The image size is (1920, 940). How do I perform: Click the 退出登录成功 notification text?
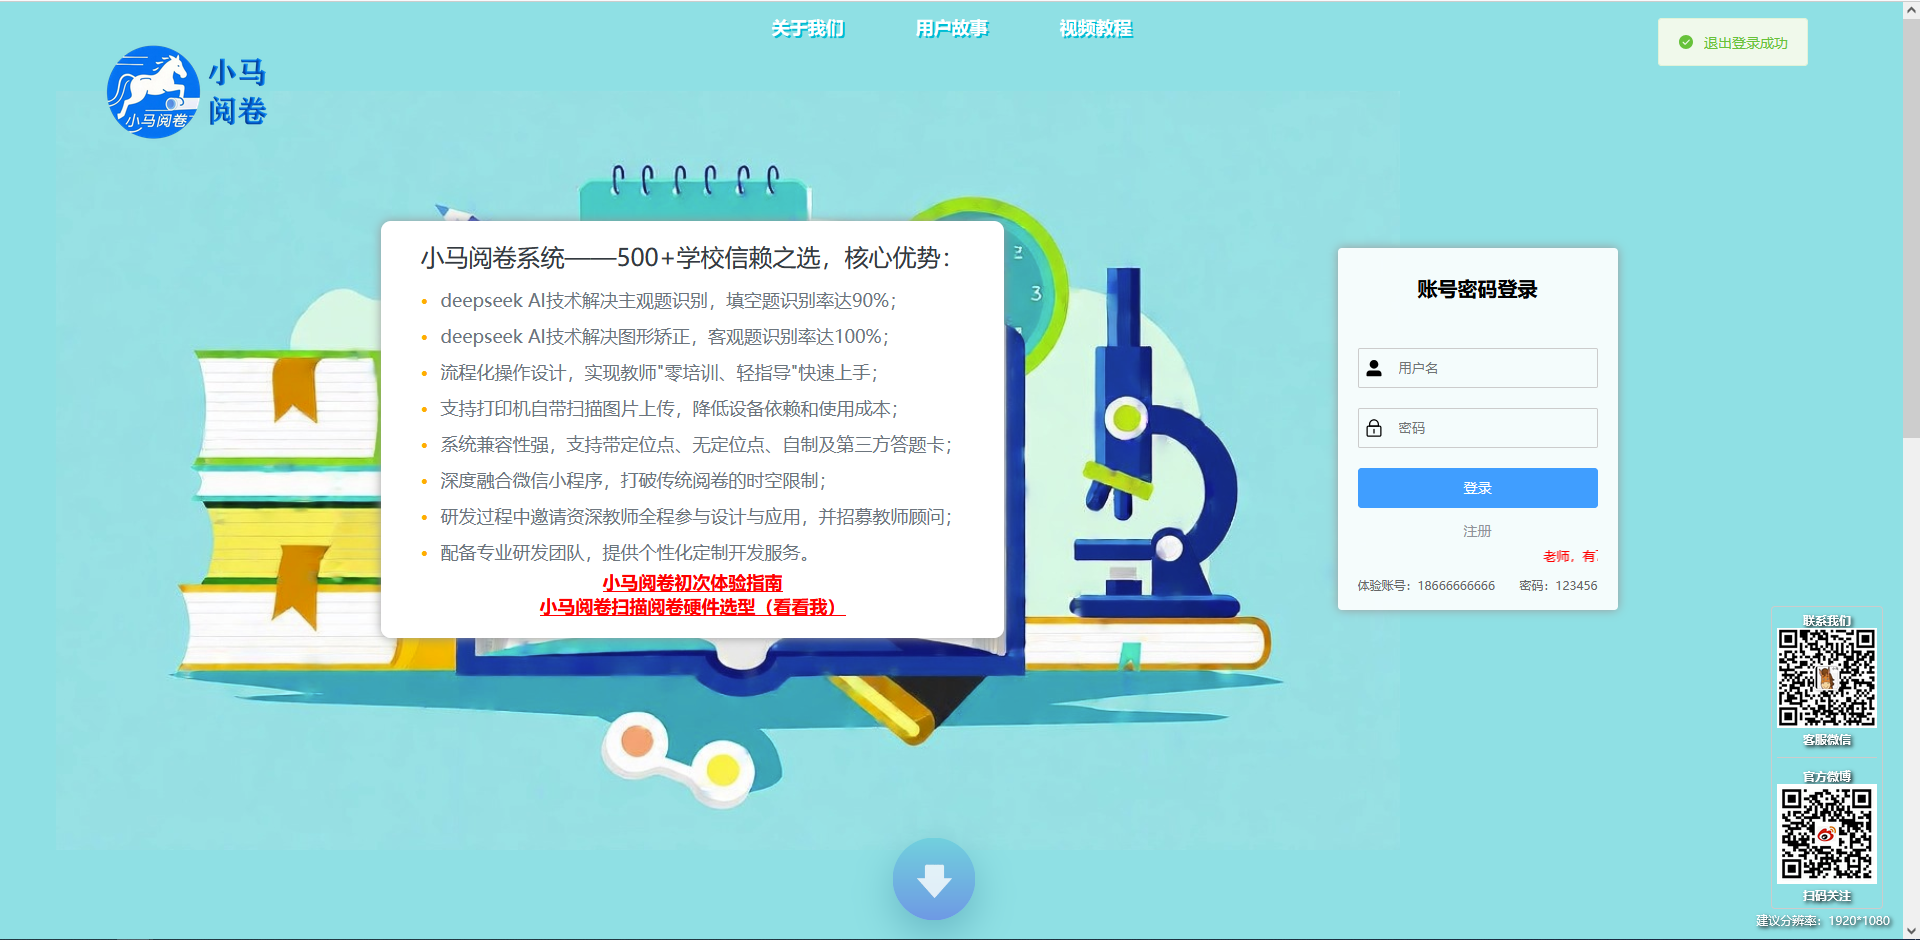tap(1745, 43)
